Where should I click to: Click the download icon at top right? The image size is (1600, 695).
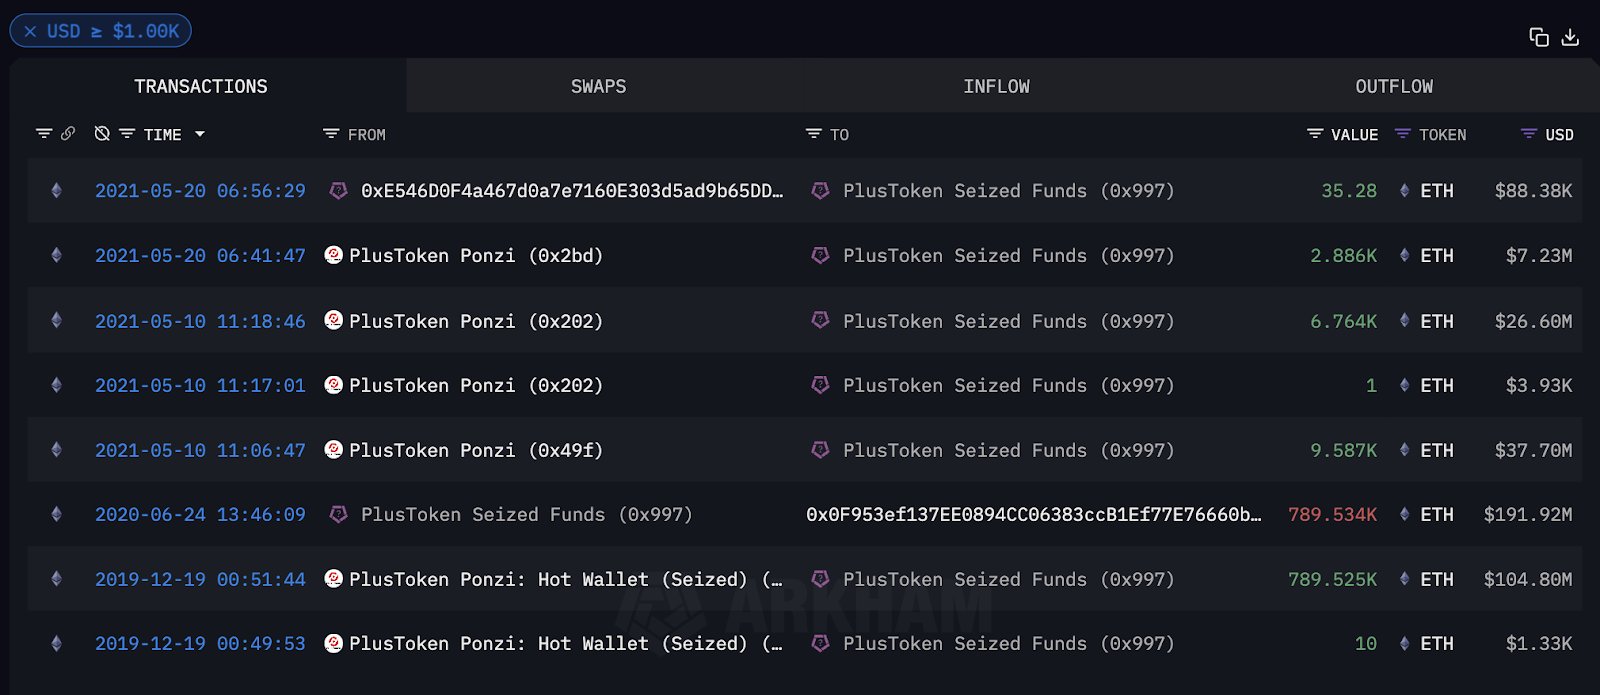coord(1570,37)
